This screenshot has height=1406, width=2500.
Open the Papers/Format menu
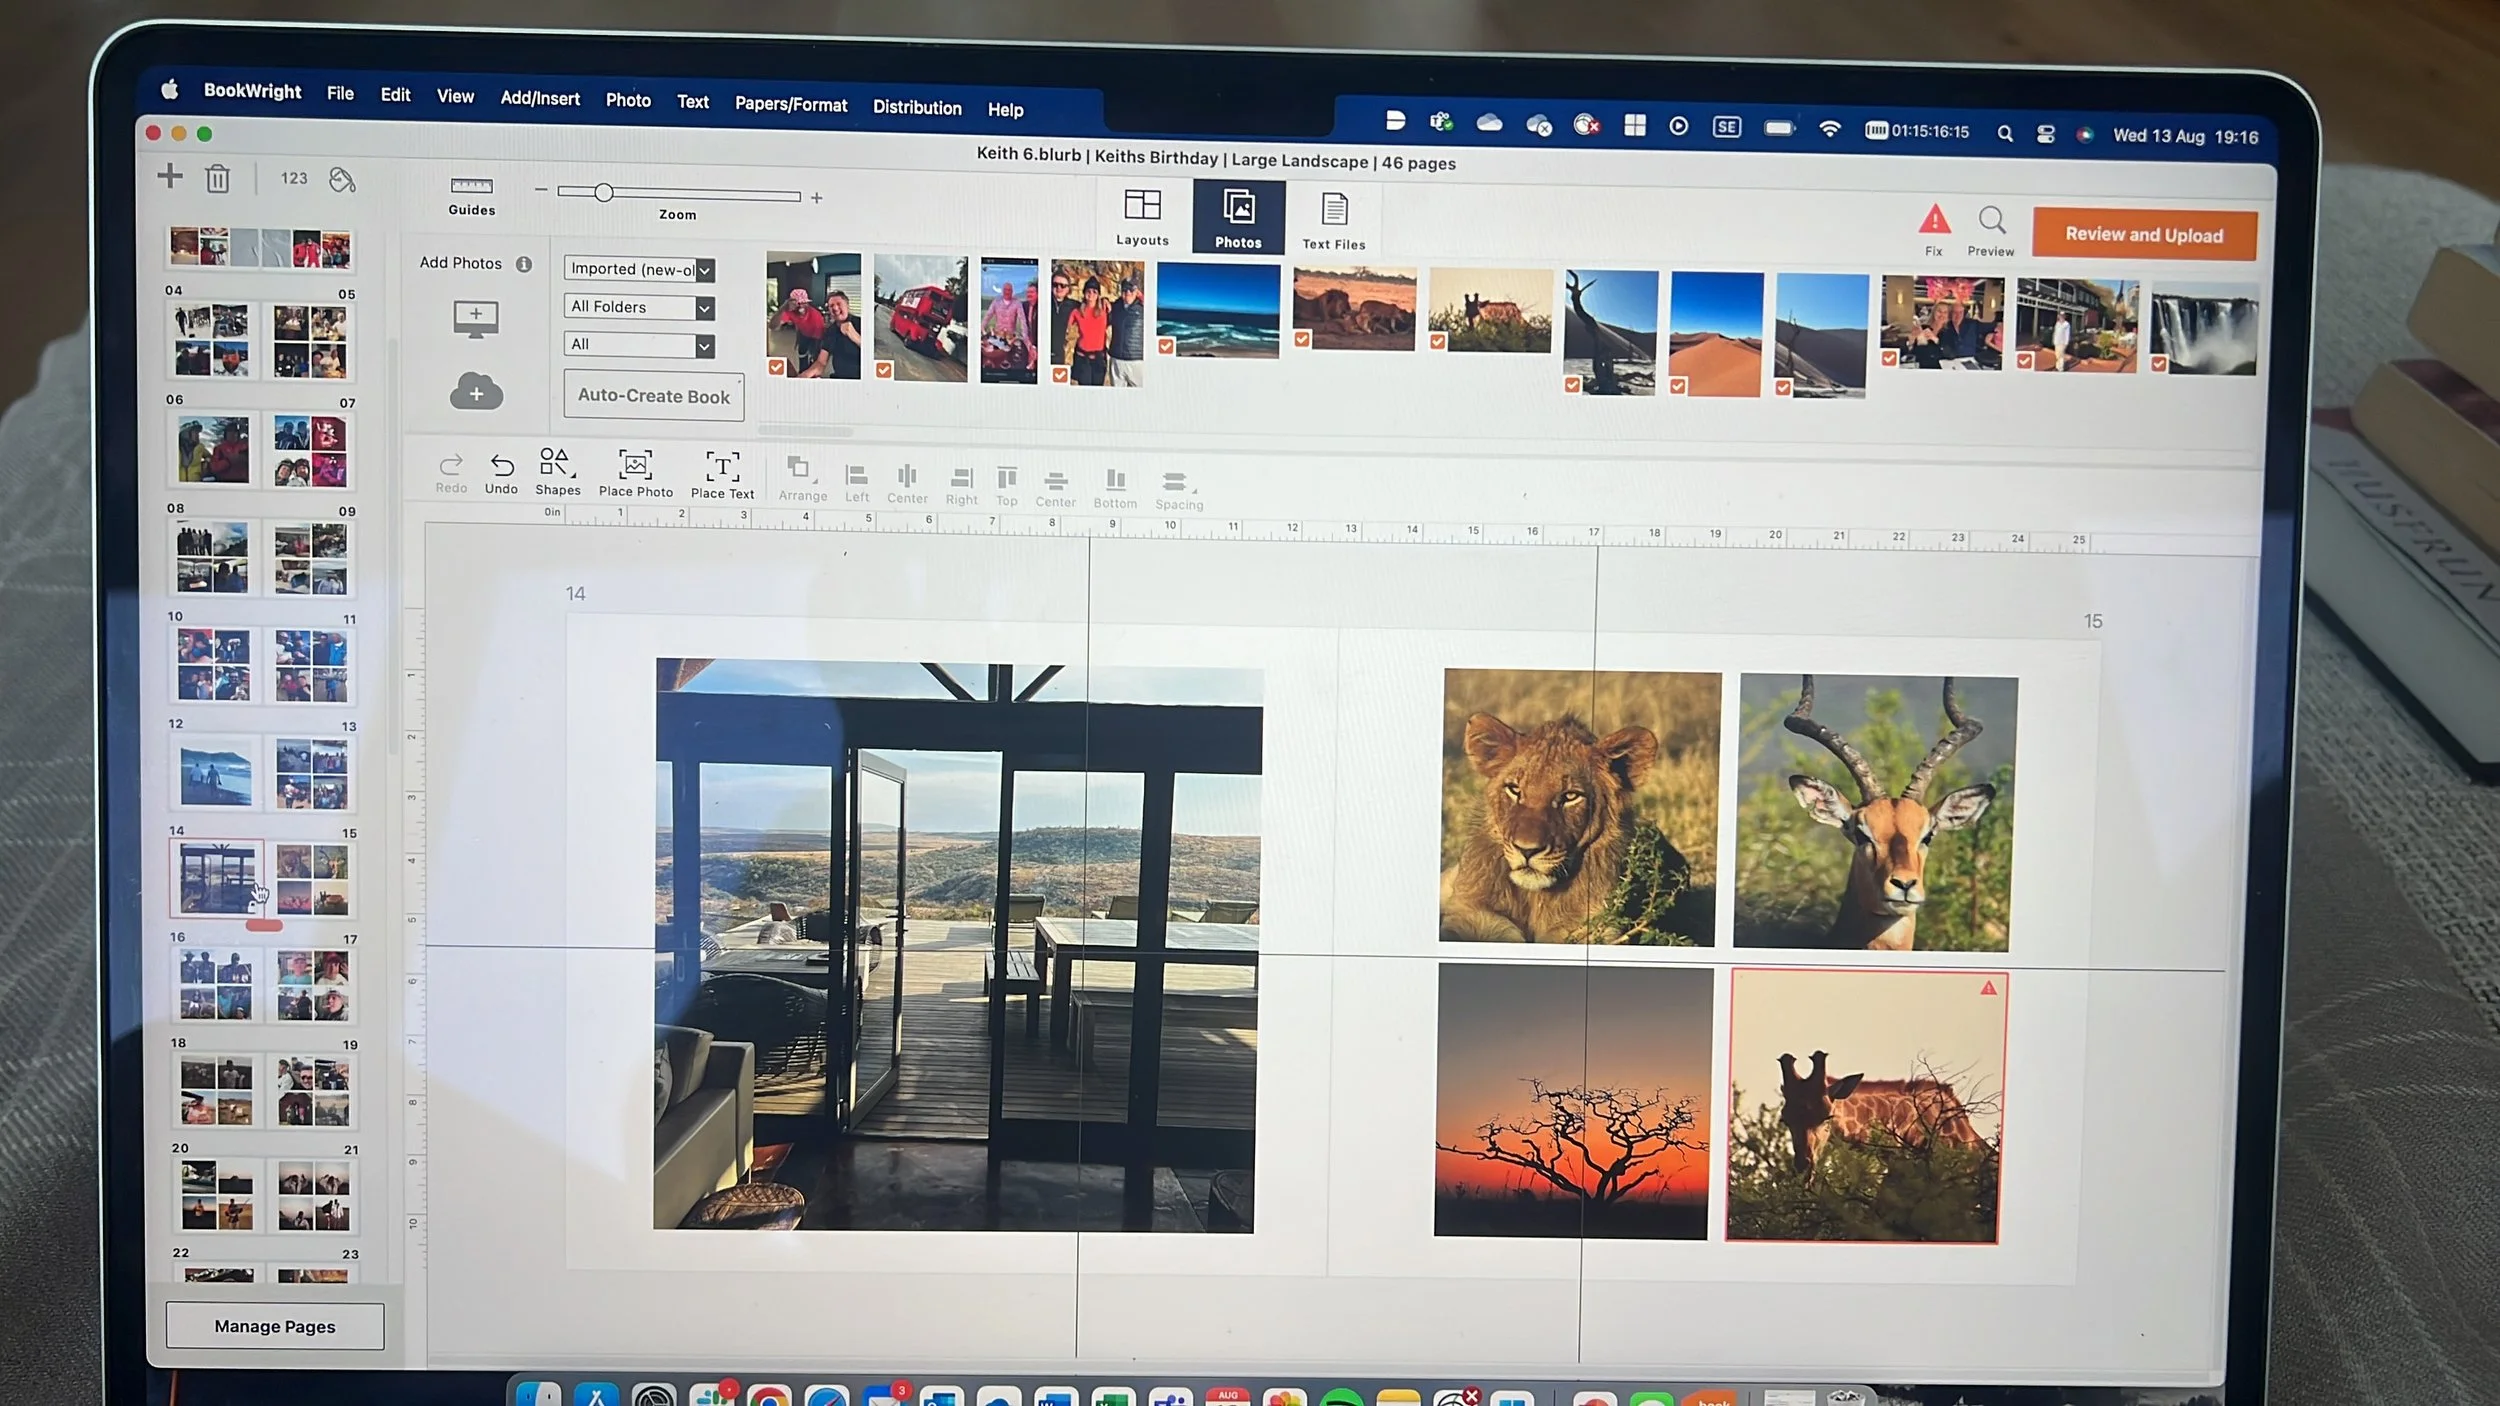(790, 104)
